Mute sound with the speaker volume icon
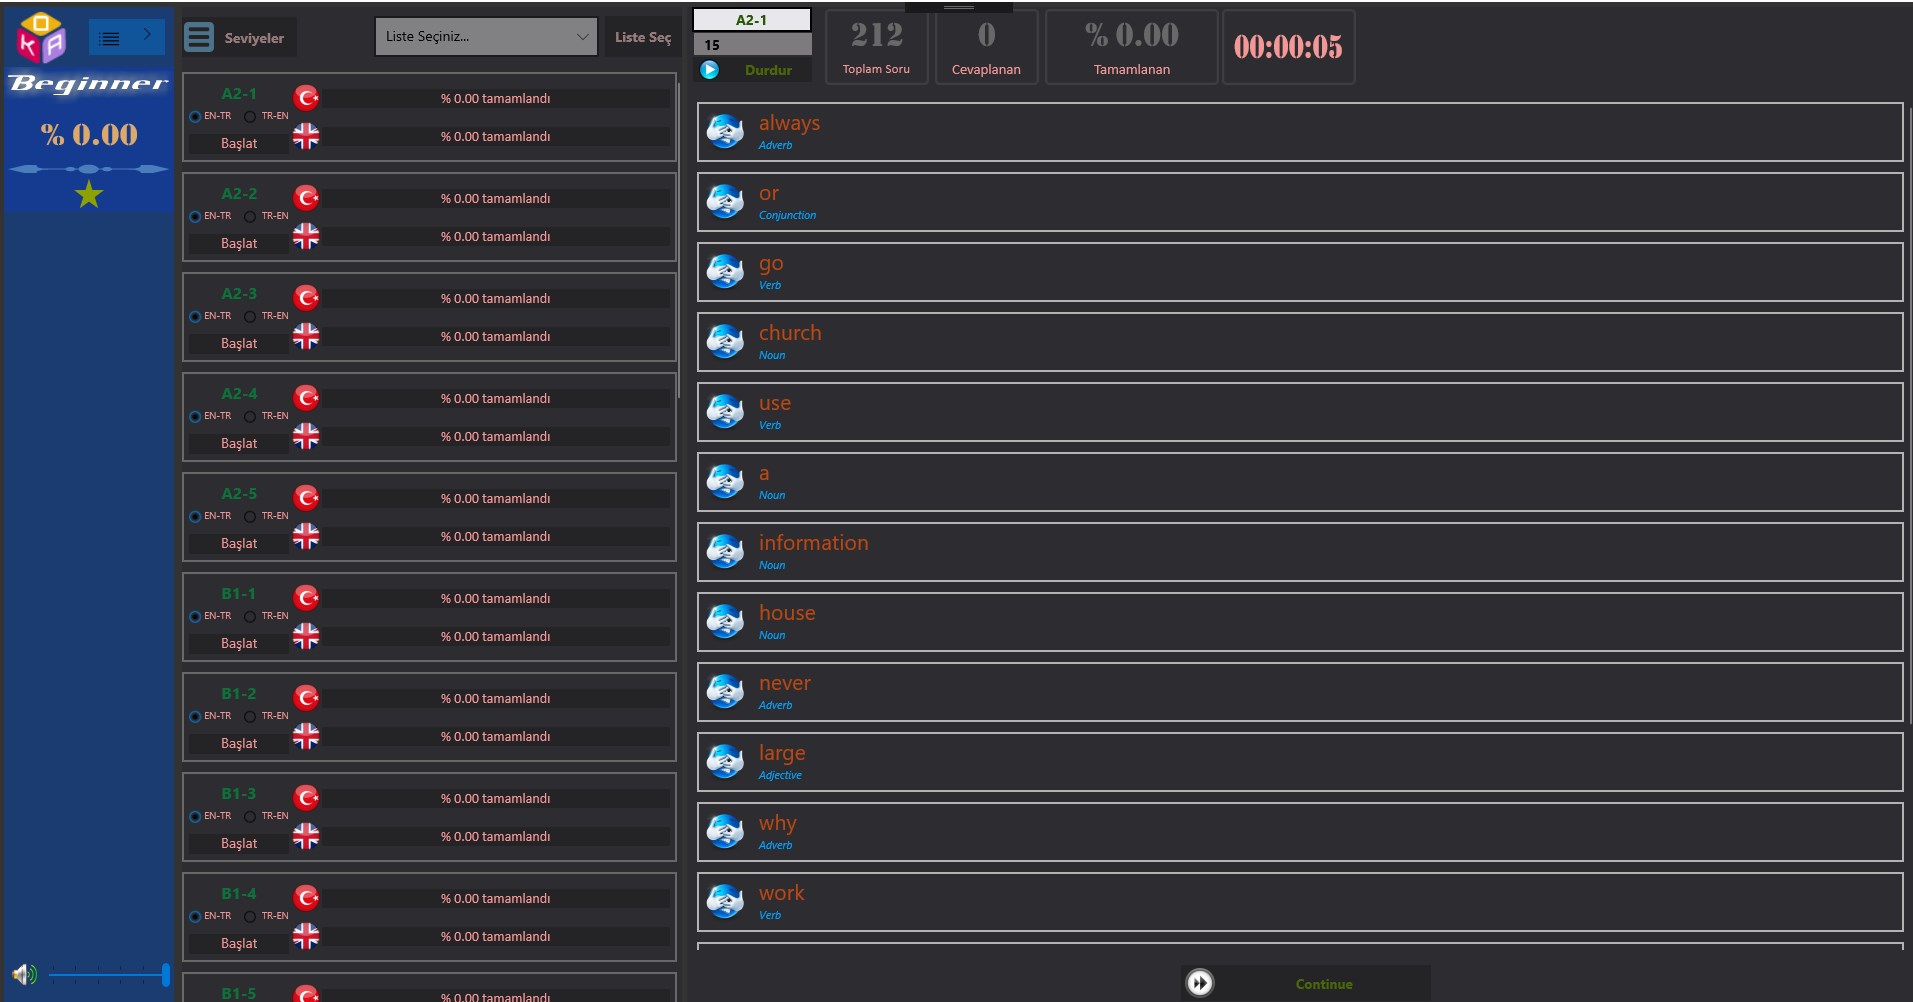Viewport: 1913px width, 1002px height. point(24,974)
